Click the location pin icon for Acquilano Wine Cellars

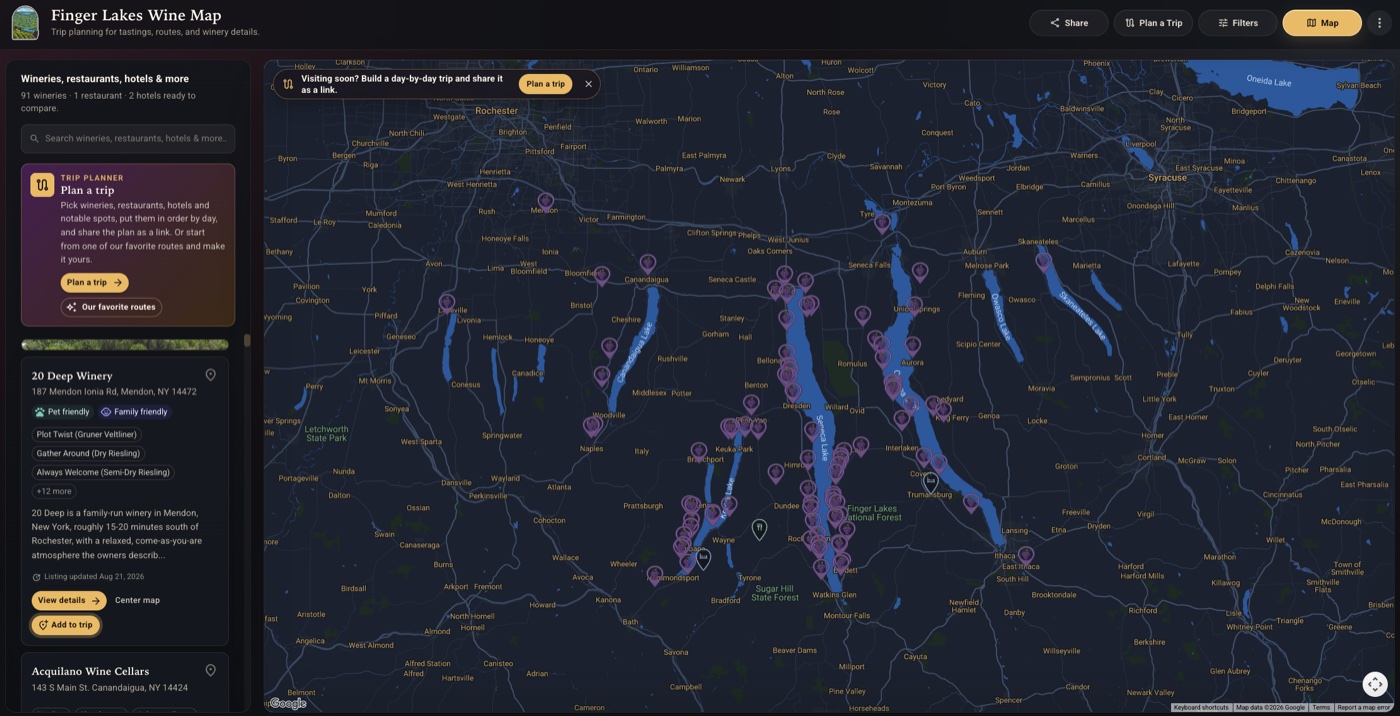coord(210,671)
